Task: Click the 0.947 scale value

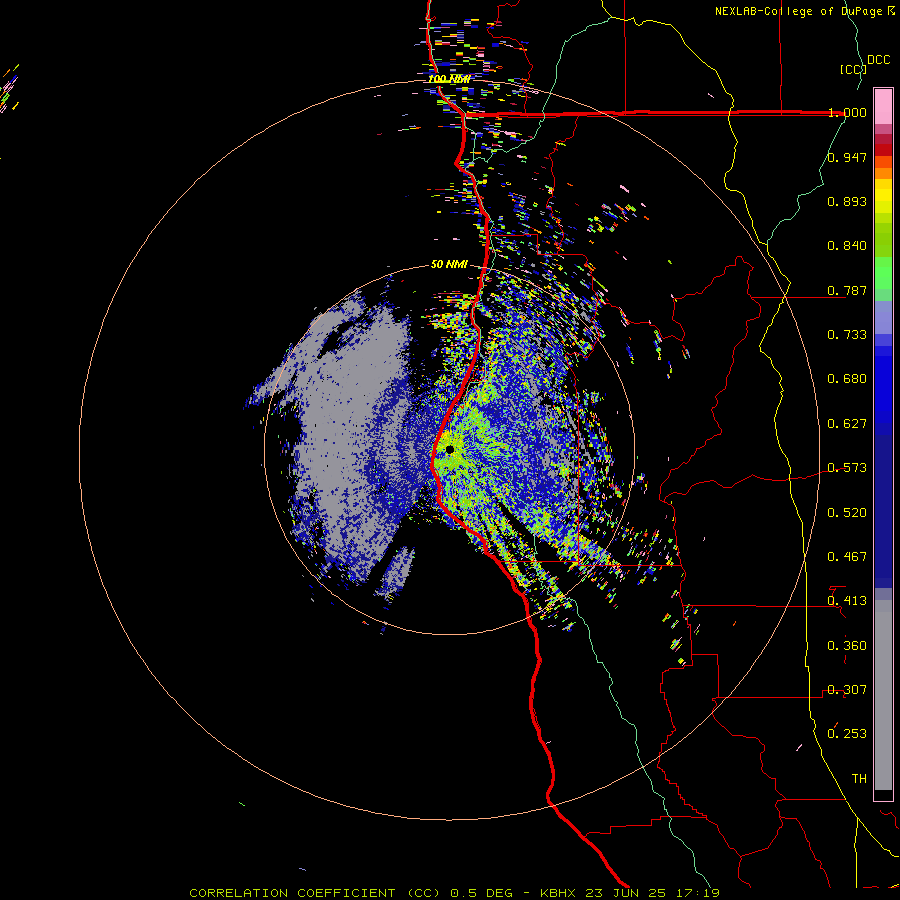Action: click(847, 157)
